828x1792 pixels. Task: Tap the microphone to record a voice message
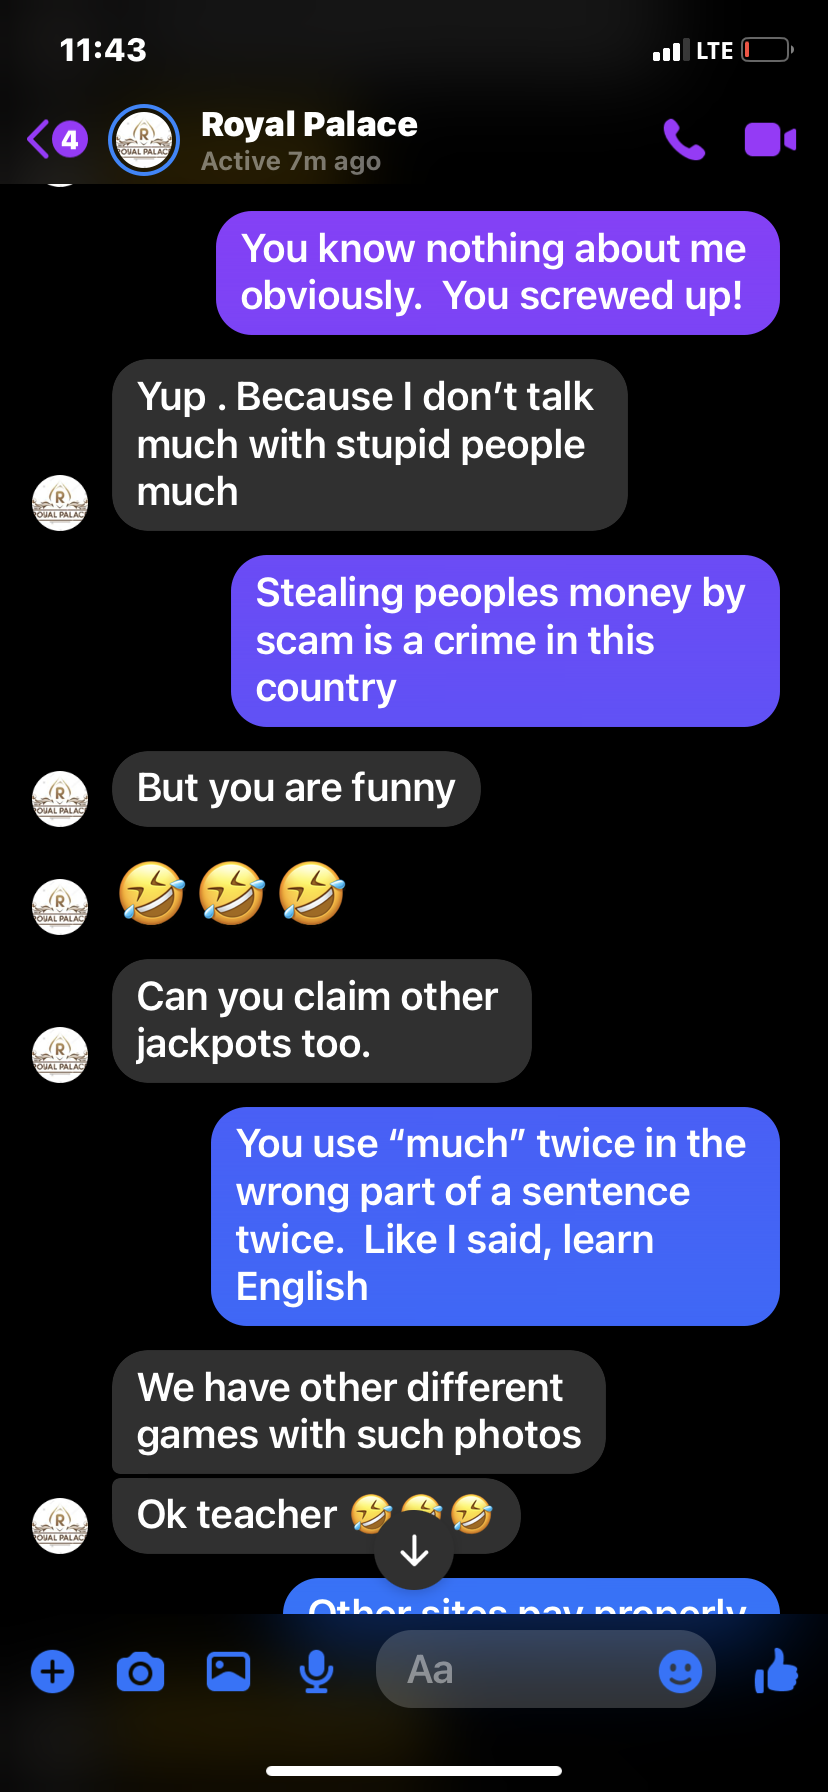pos(316,1671)
